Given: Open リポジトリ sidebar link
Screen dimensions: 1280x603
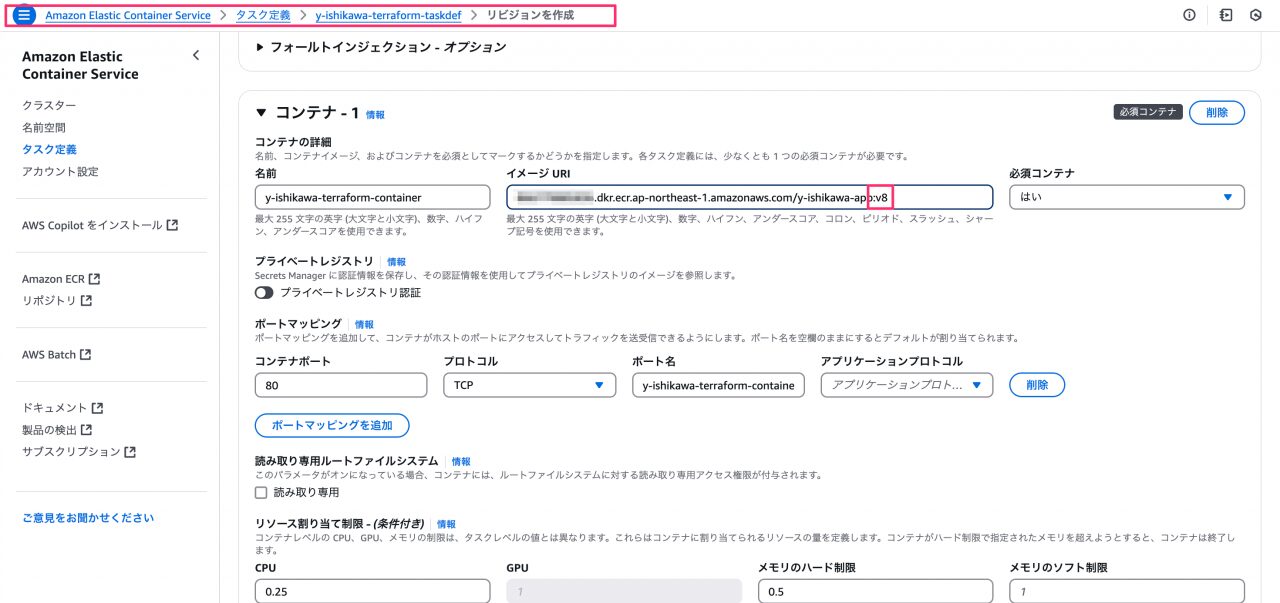Looking at the screenshot, I should pyautogui.click(x=49, y=300).
